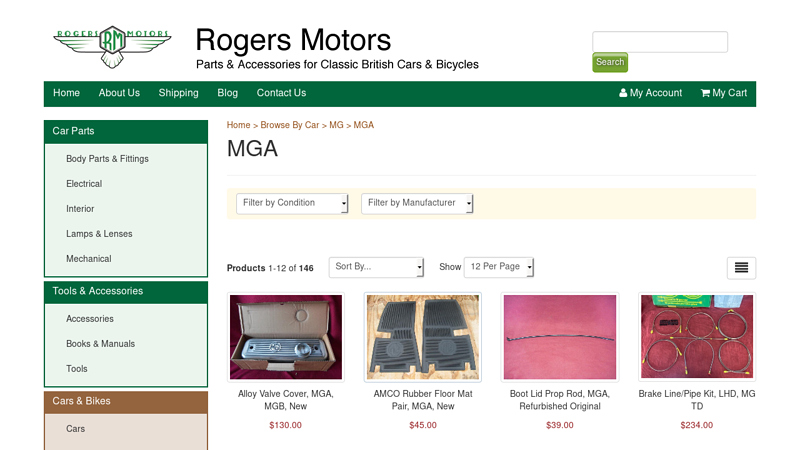Viewport: 800px width, 450px height.
Task: Open Interior category
Action: pos(80,209)
